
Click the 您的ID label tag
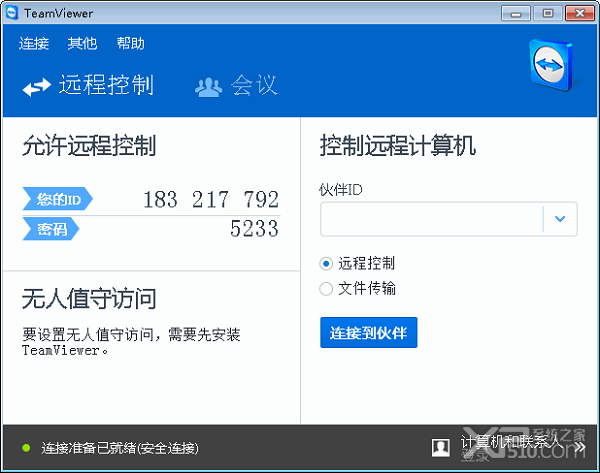(57, 199)
